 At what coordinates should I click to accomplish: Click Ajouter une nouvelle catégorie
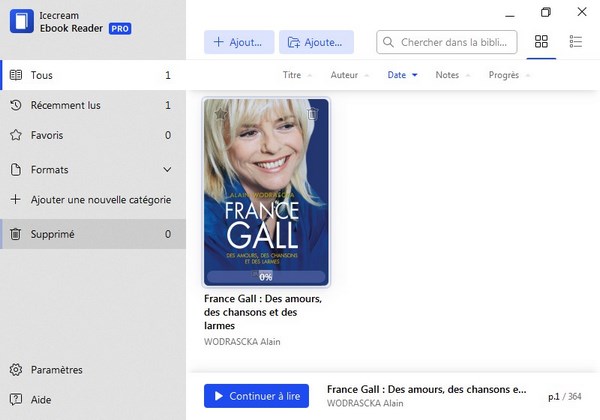tap(100, 199)
